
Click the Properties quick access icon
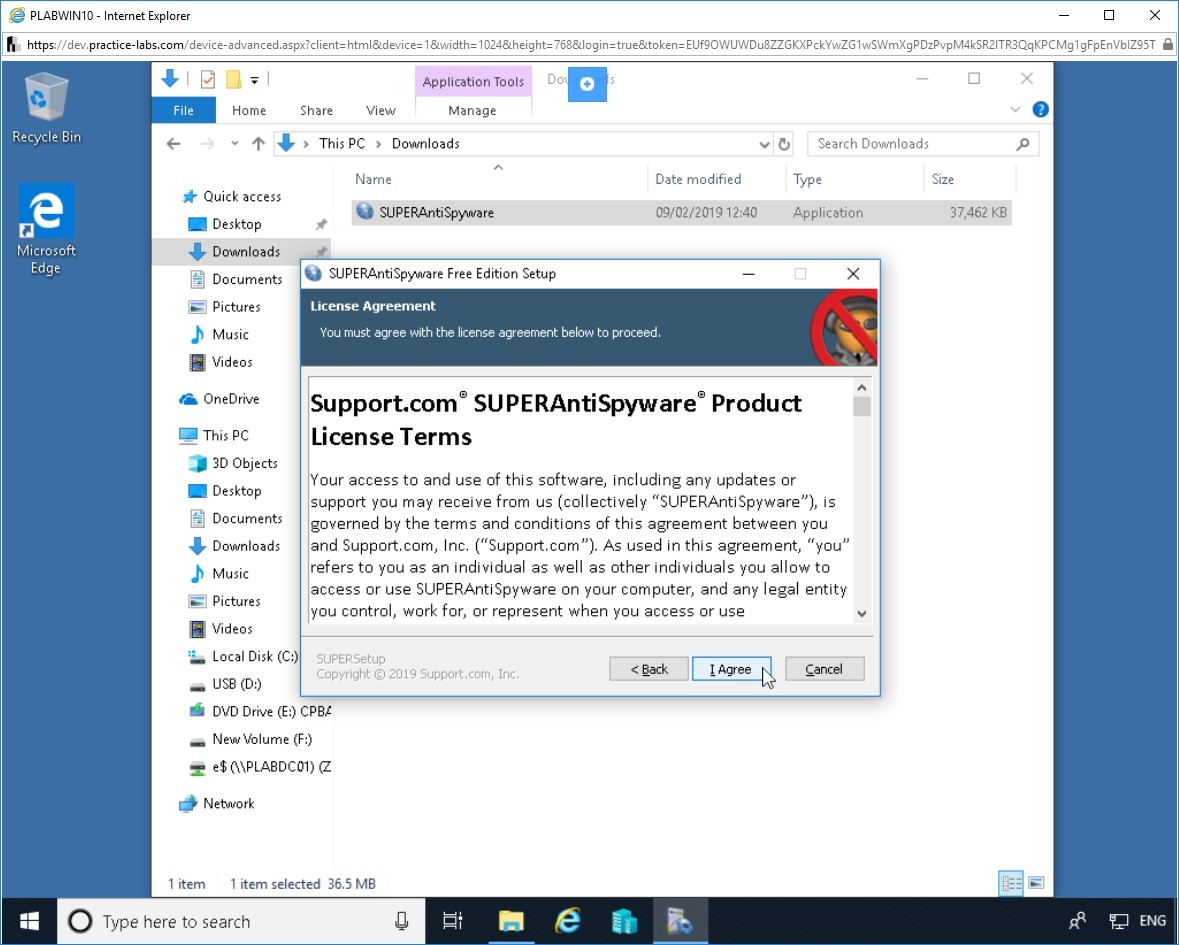click(208, 79)
